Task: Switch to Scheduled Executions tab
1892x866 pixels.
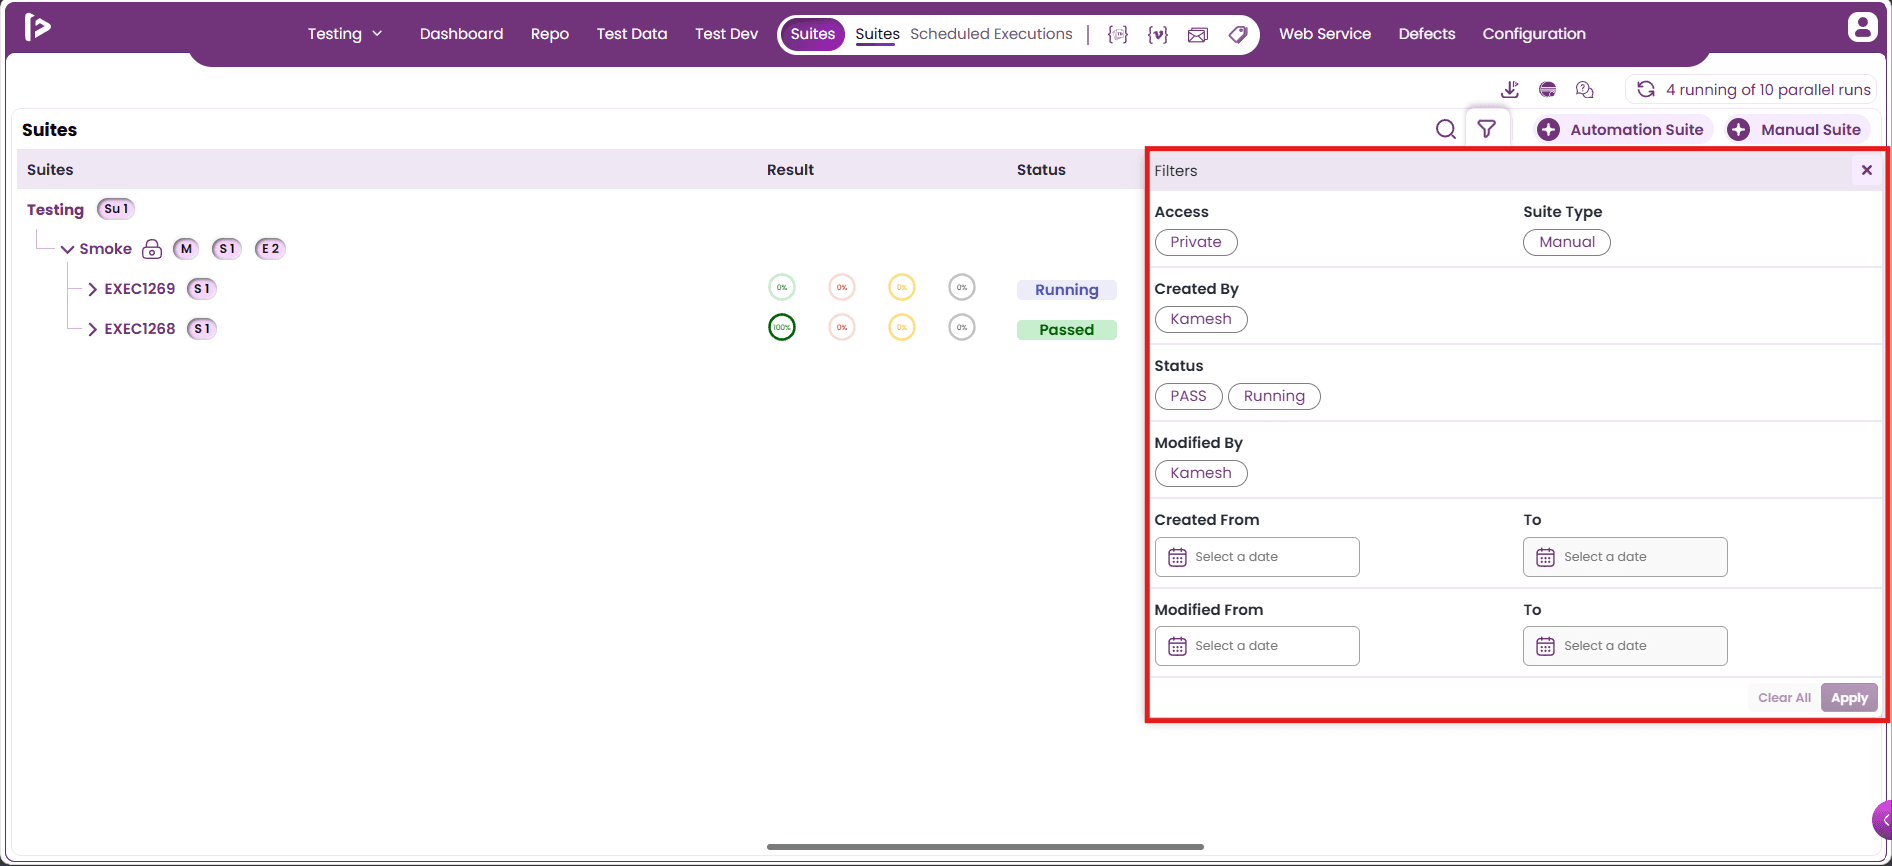Action: click(991, 34)
